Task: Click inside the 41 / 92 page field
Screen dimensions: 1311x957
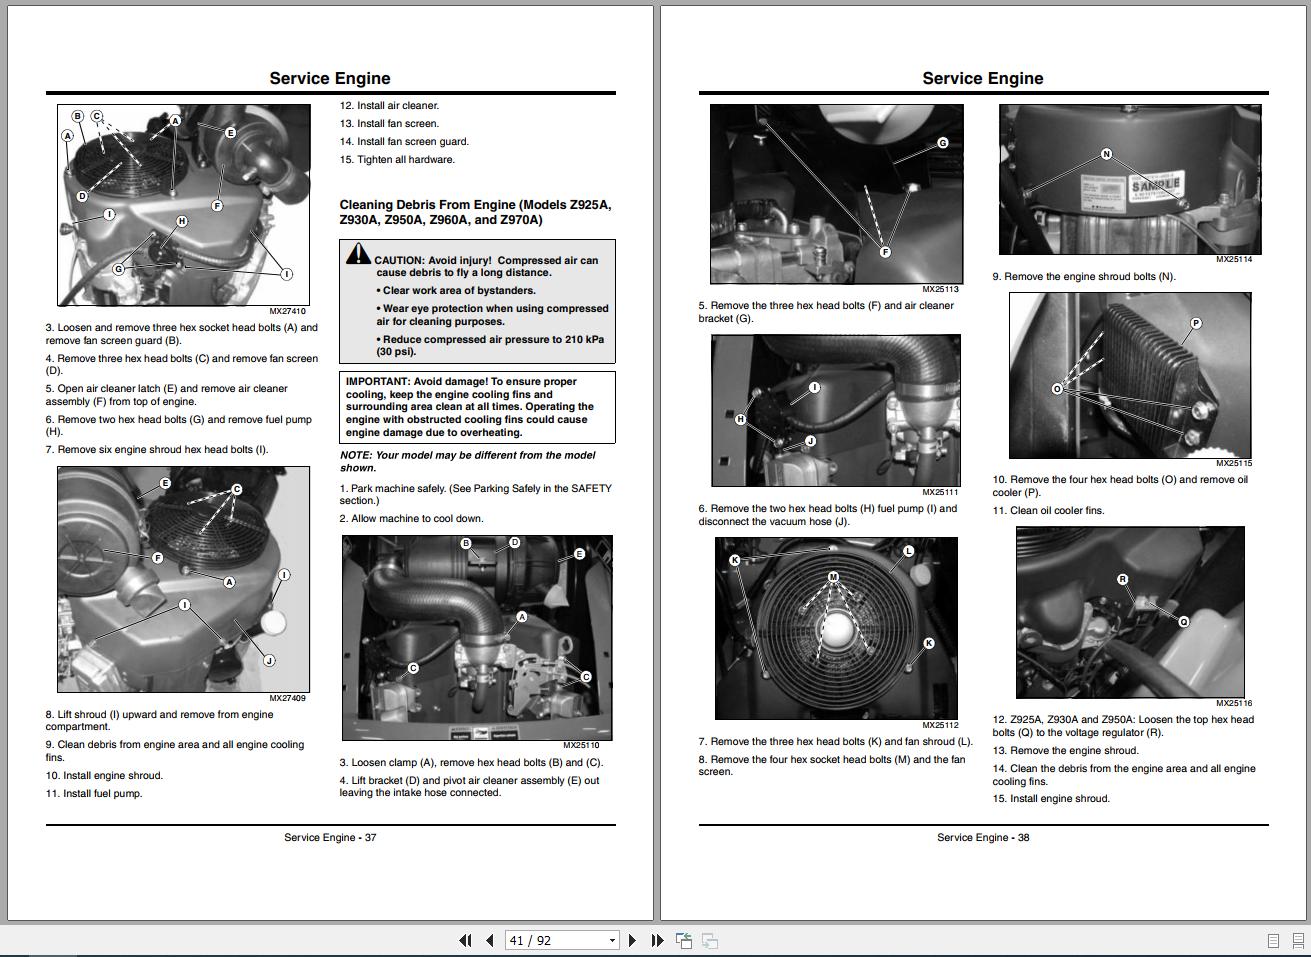Action: point(545,940)
